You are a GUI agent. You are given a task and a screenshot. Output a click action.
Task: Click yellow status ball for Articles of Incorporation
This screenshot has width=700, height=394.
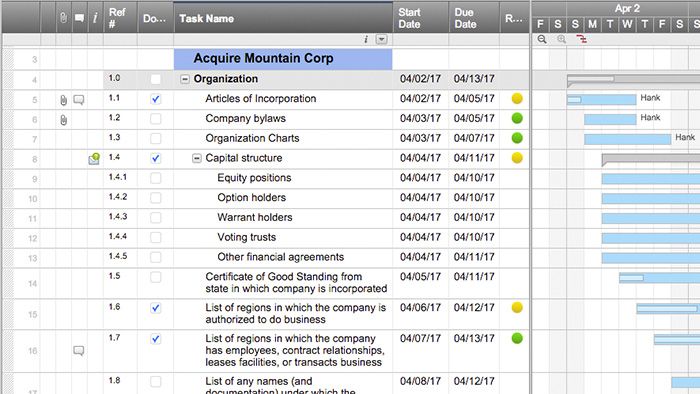517,99
